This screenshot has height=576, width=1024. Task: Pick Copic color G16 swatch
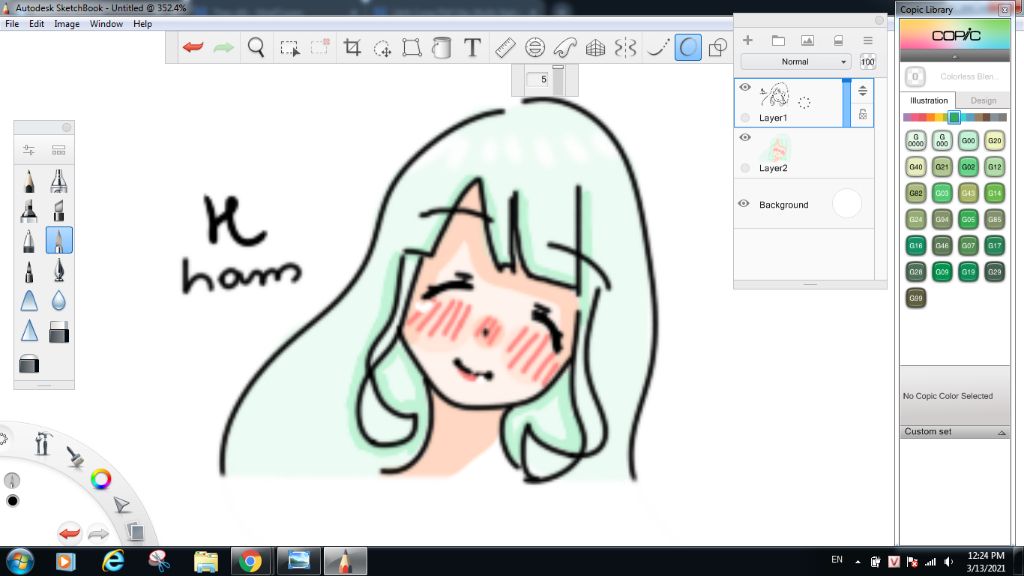pyautogui.click(x=916, y=246)
